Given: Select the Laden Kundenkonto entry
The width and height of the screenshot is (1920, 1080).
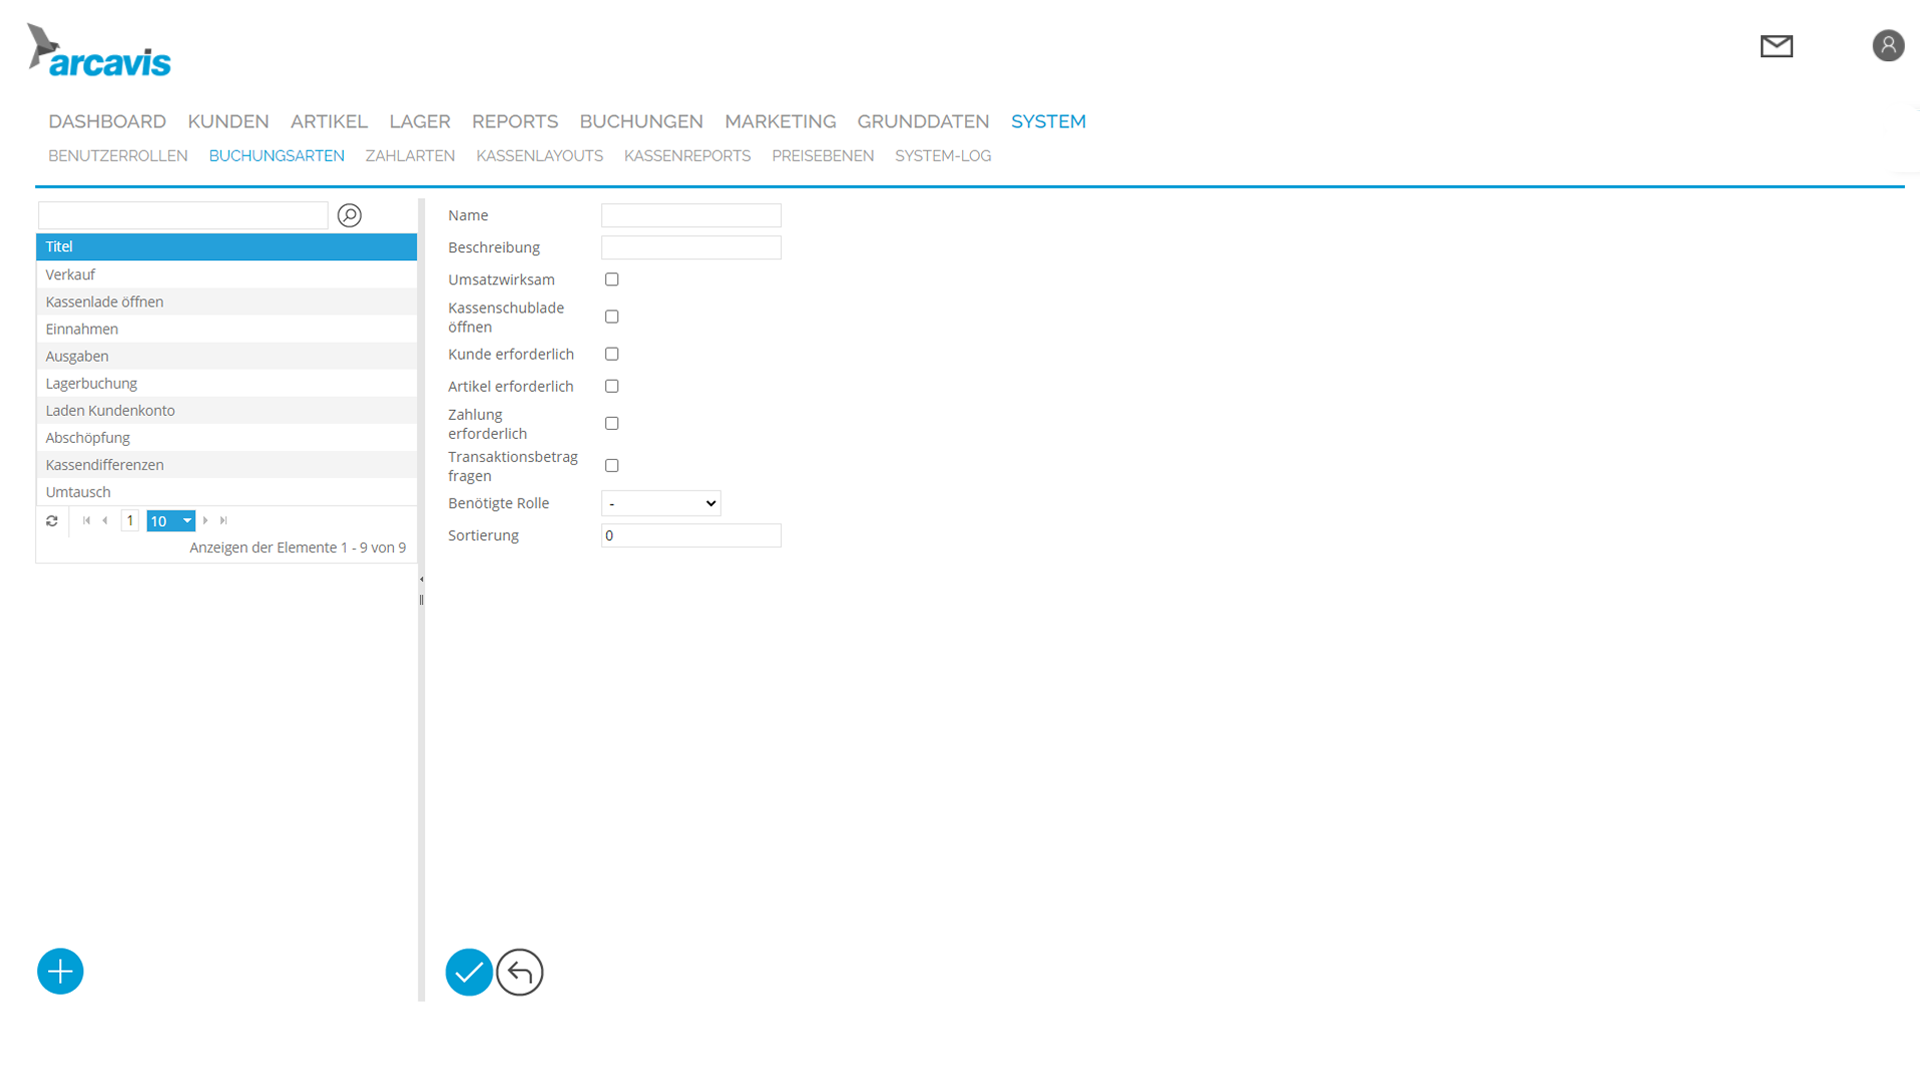Looking at the screenshot, I should 110,410.
